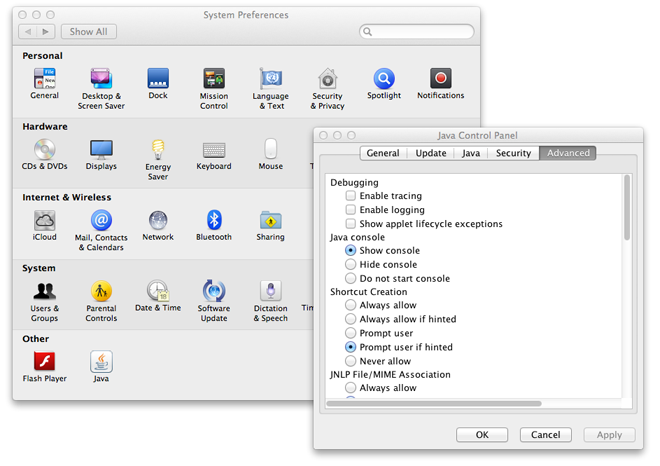Screen dimensions: 660x466
Task: Open Flash Player preferences pane
Action: 45,366
